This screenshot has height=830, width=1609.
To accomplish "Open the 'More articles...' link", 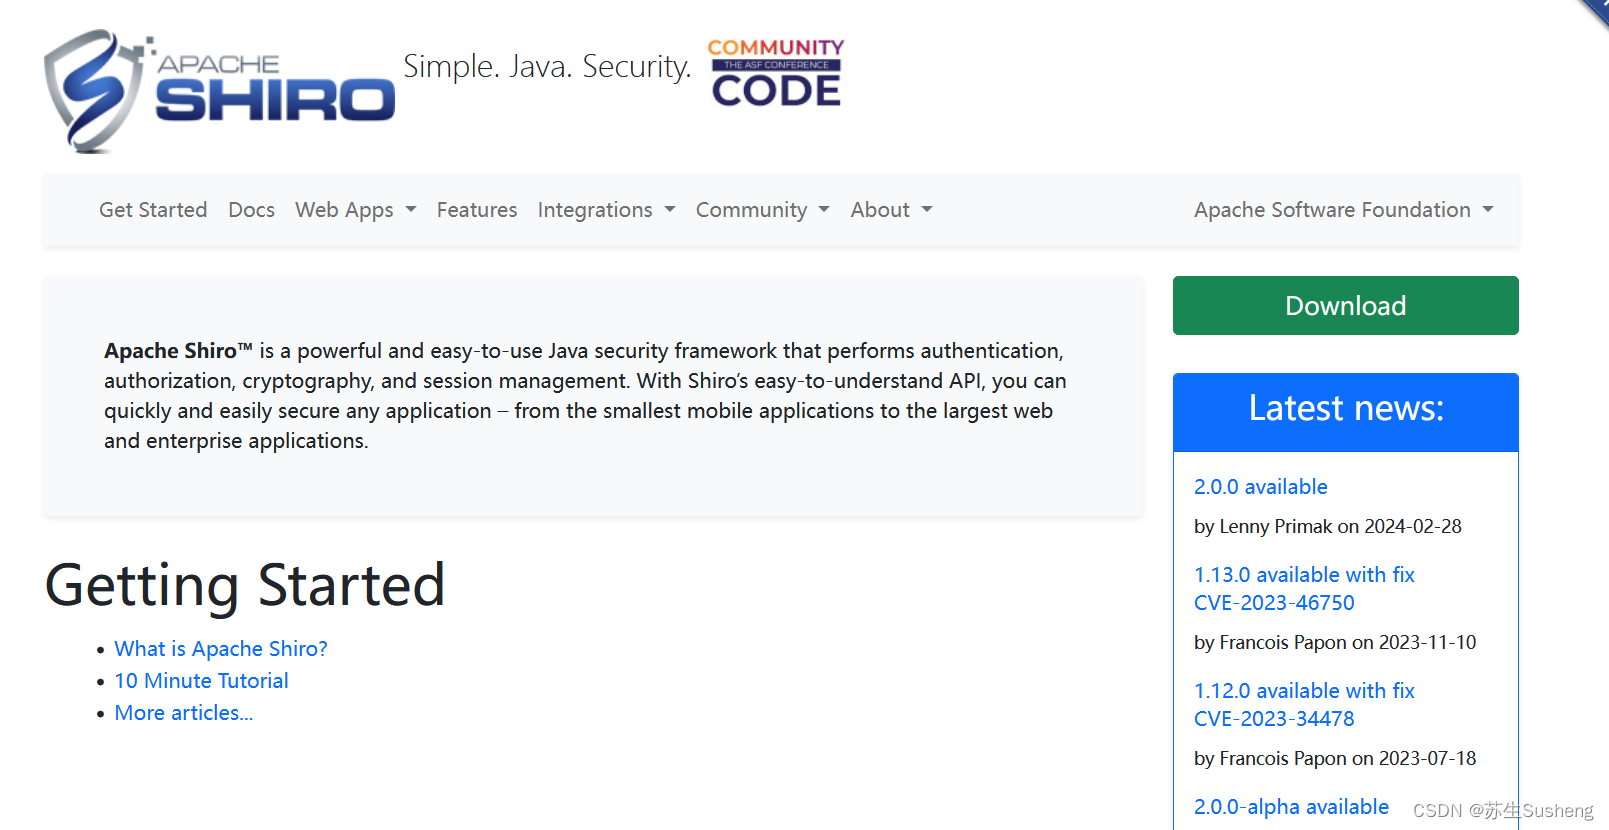I will point(184,713).
